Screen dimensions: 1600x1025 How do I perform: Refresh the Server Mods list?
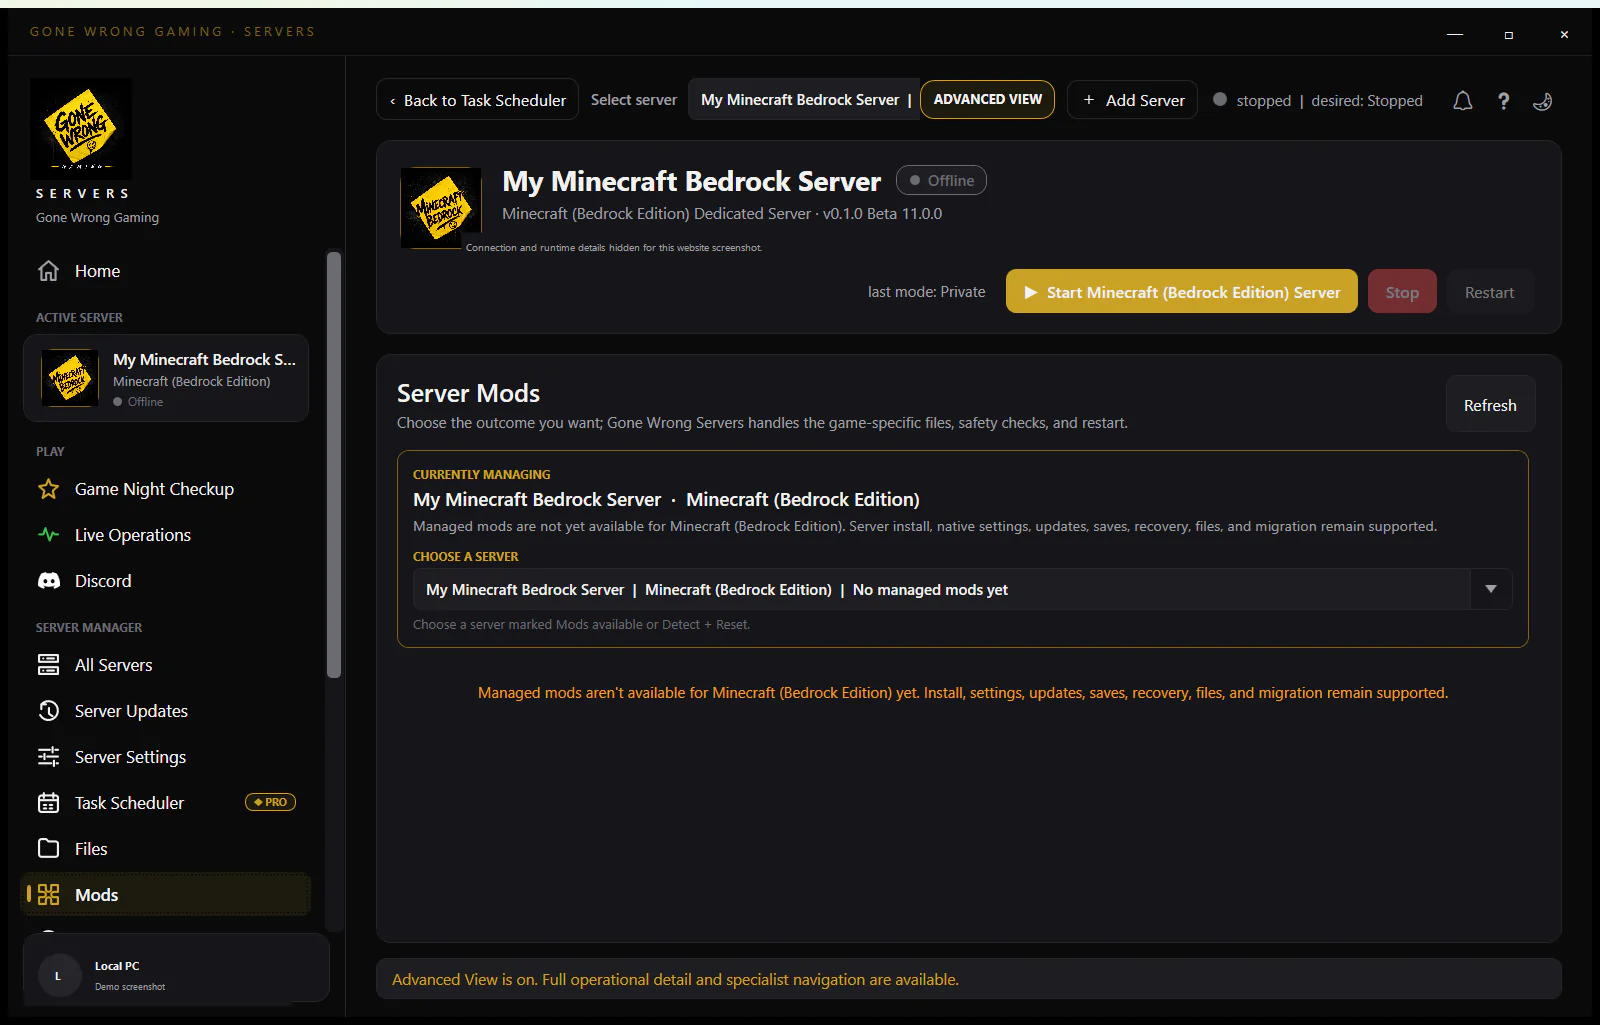coord(1490,405)
